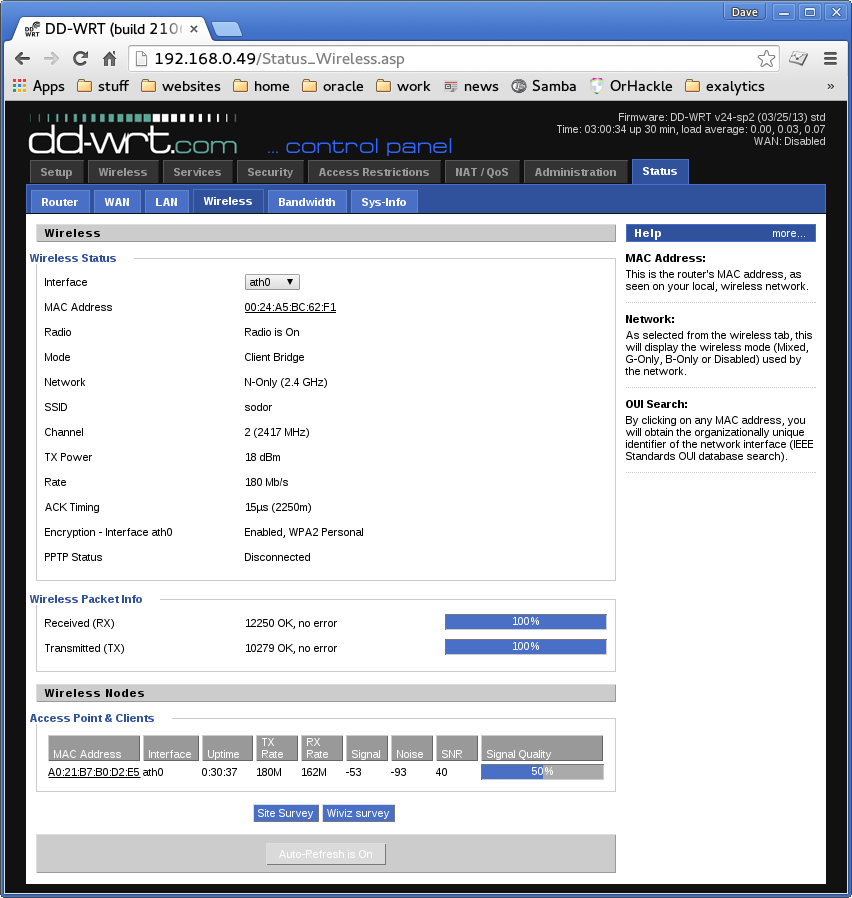Click the page icon in the address bar

coord(141,58)
